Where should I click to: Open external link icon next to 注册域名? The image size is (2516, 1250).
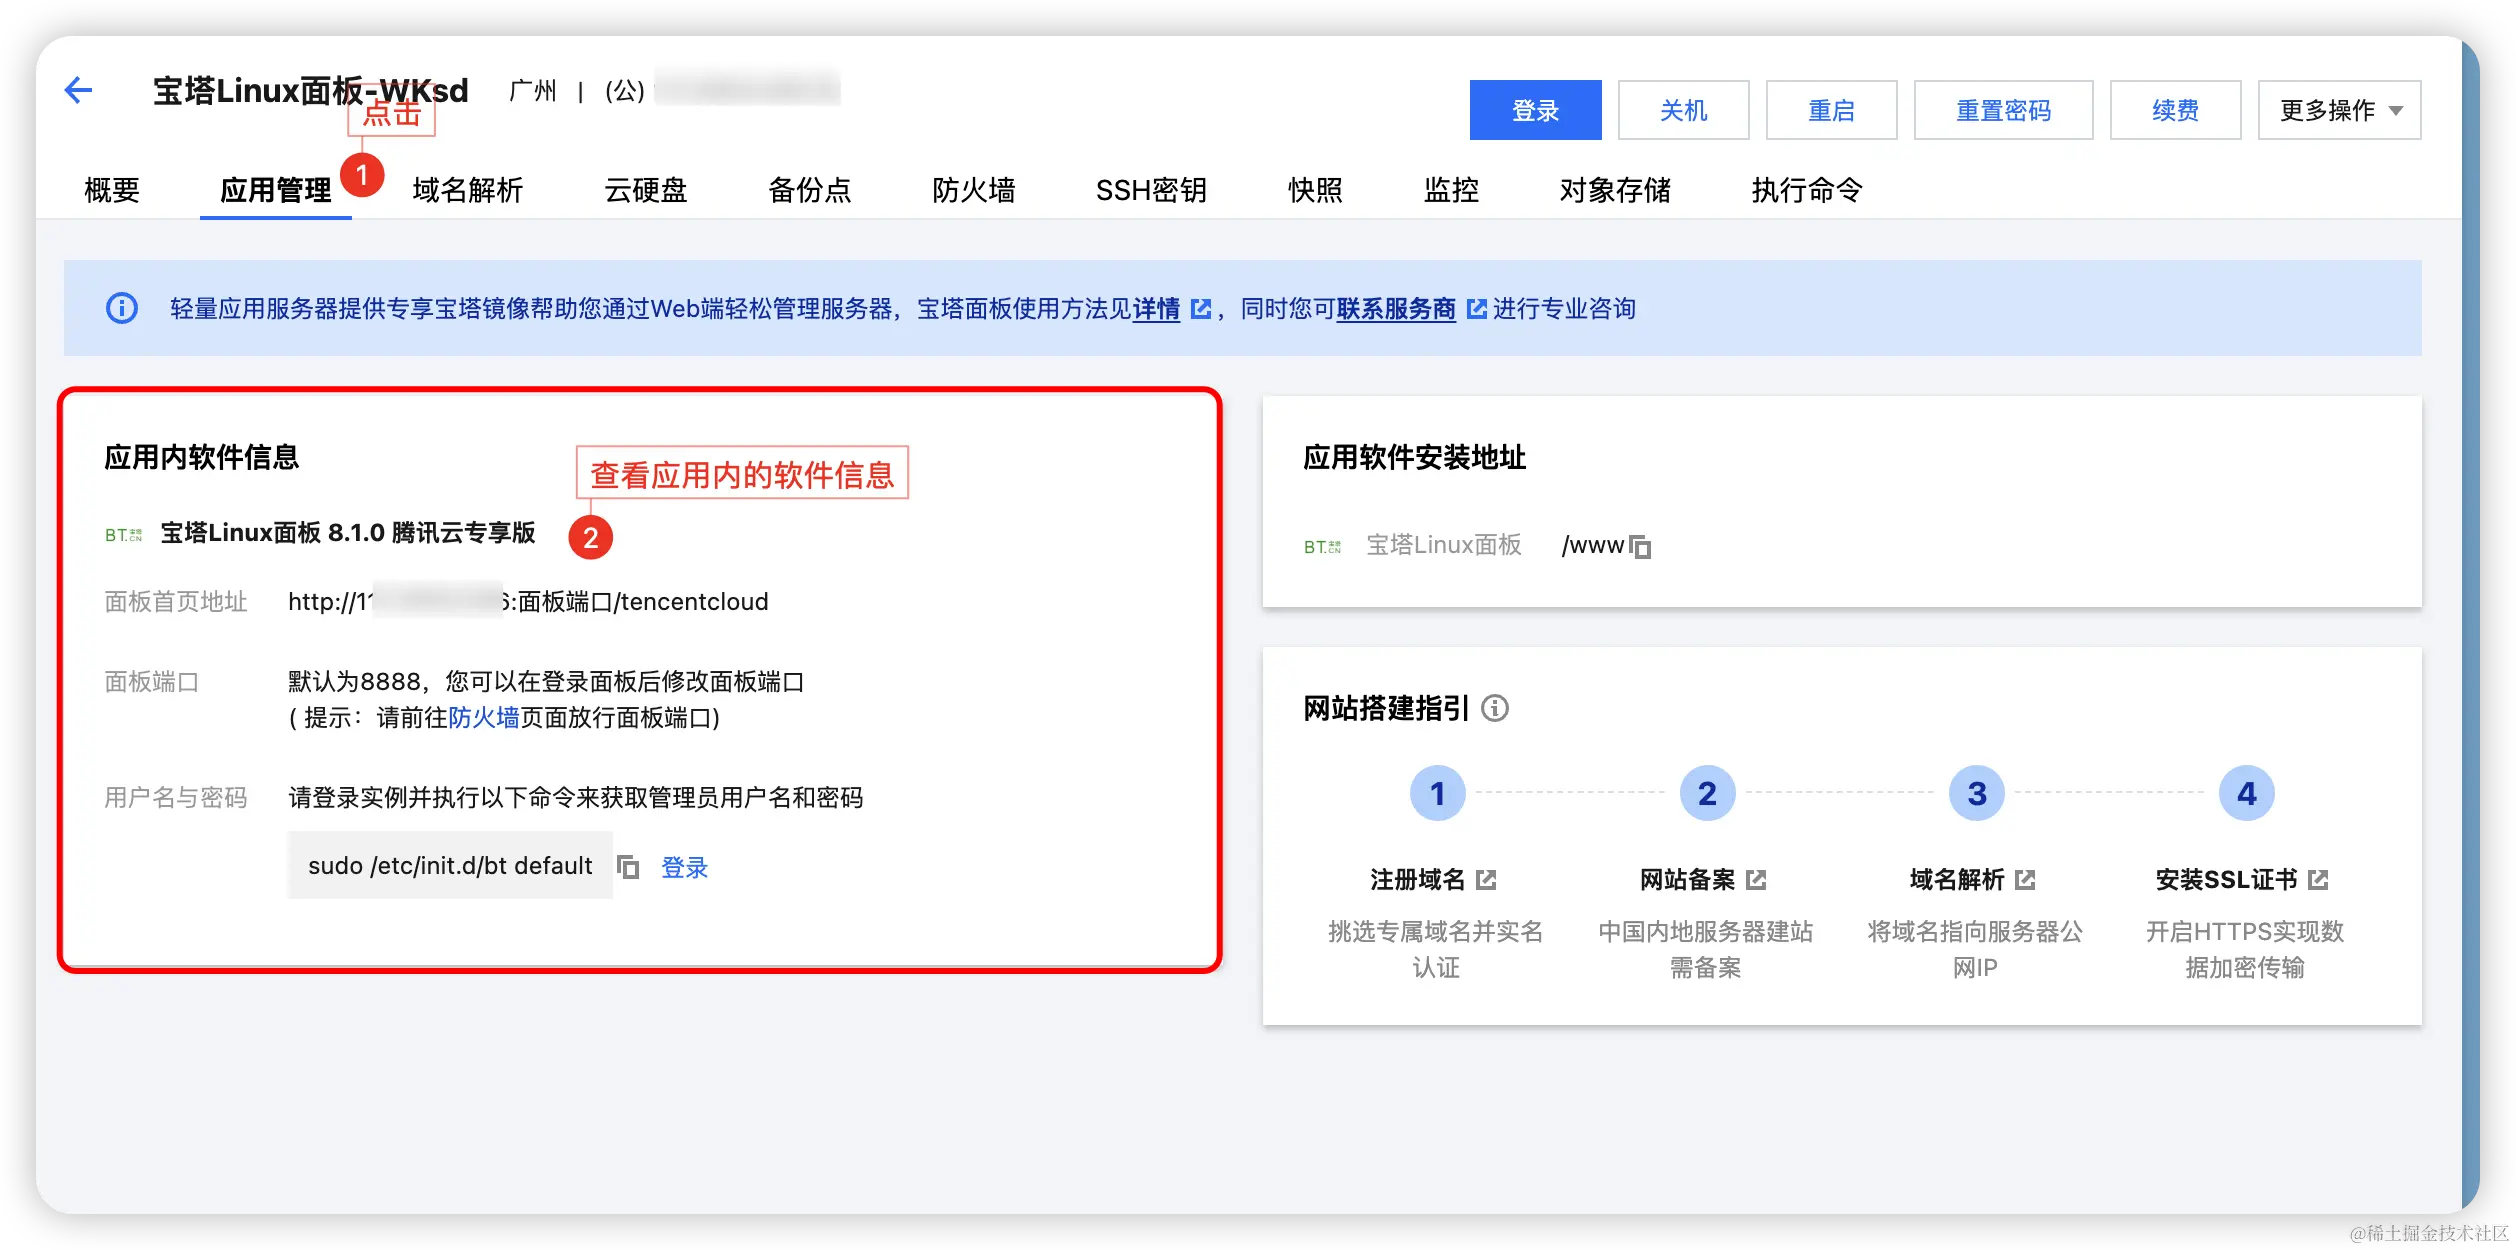pyautogui.click(x=1486, y=880)
